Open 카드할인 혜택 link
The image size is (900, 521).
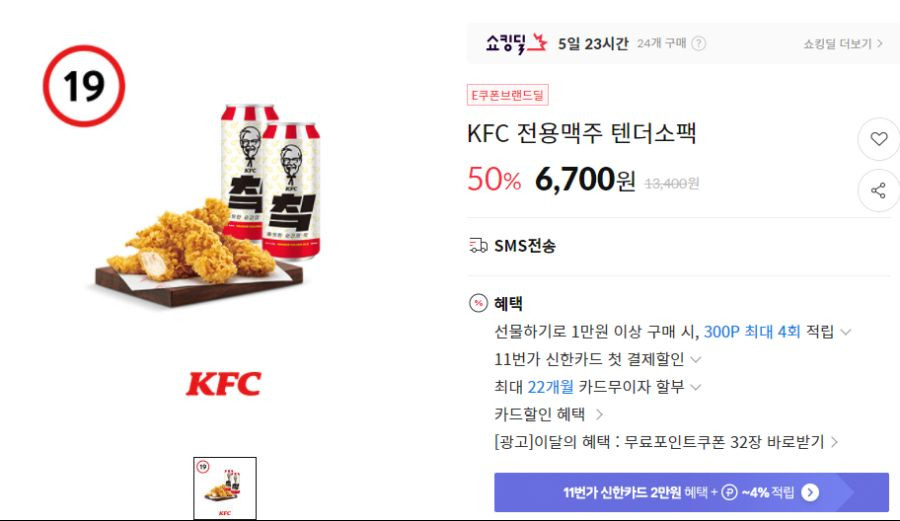point(548,414)
